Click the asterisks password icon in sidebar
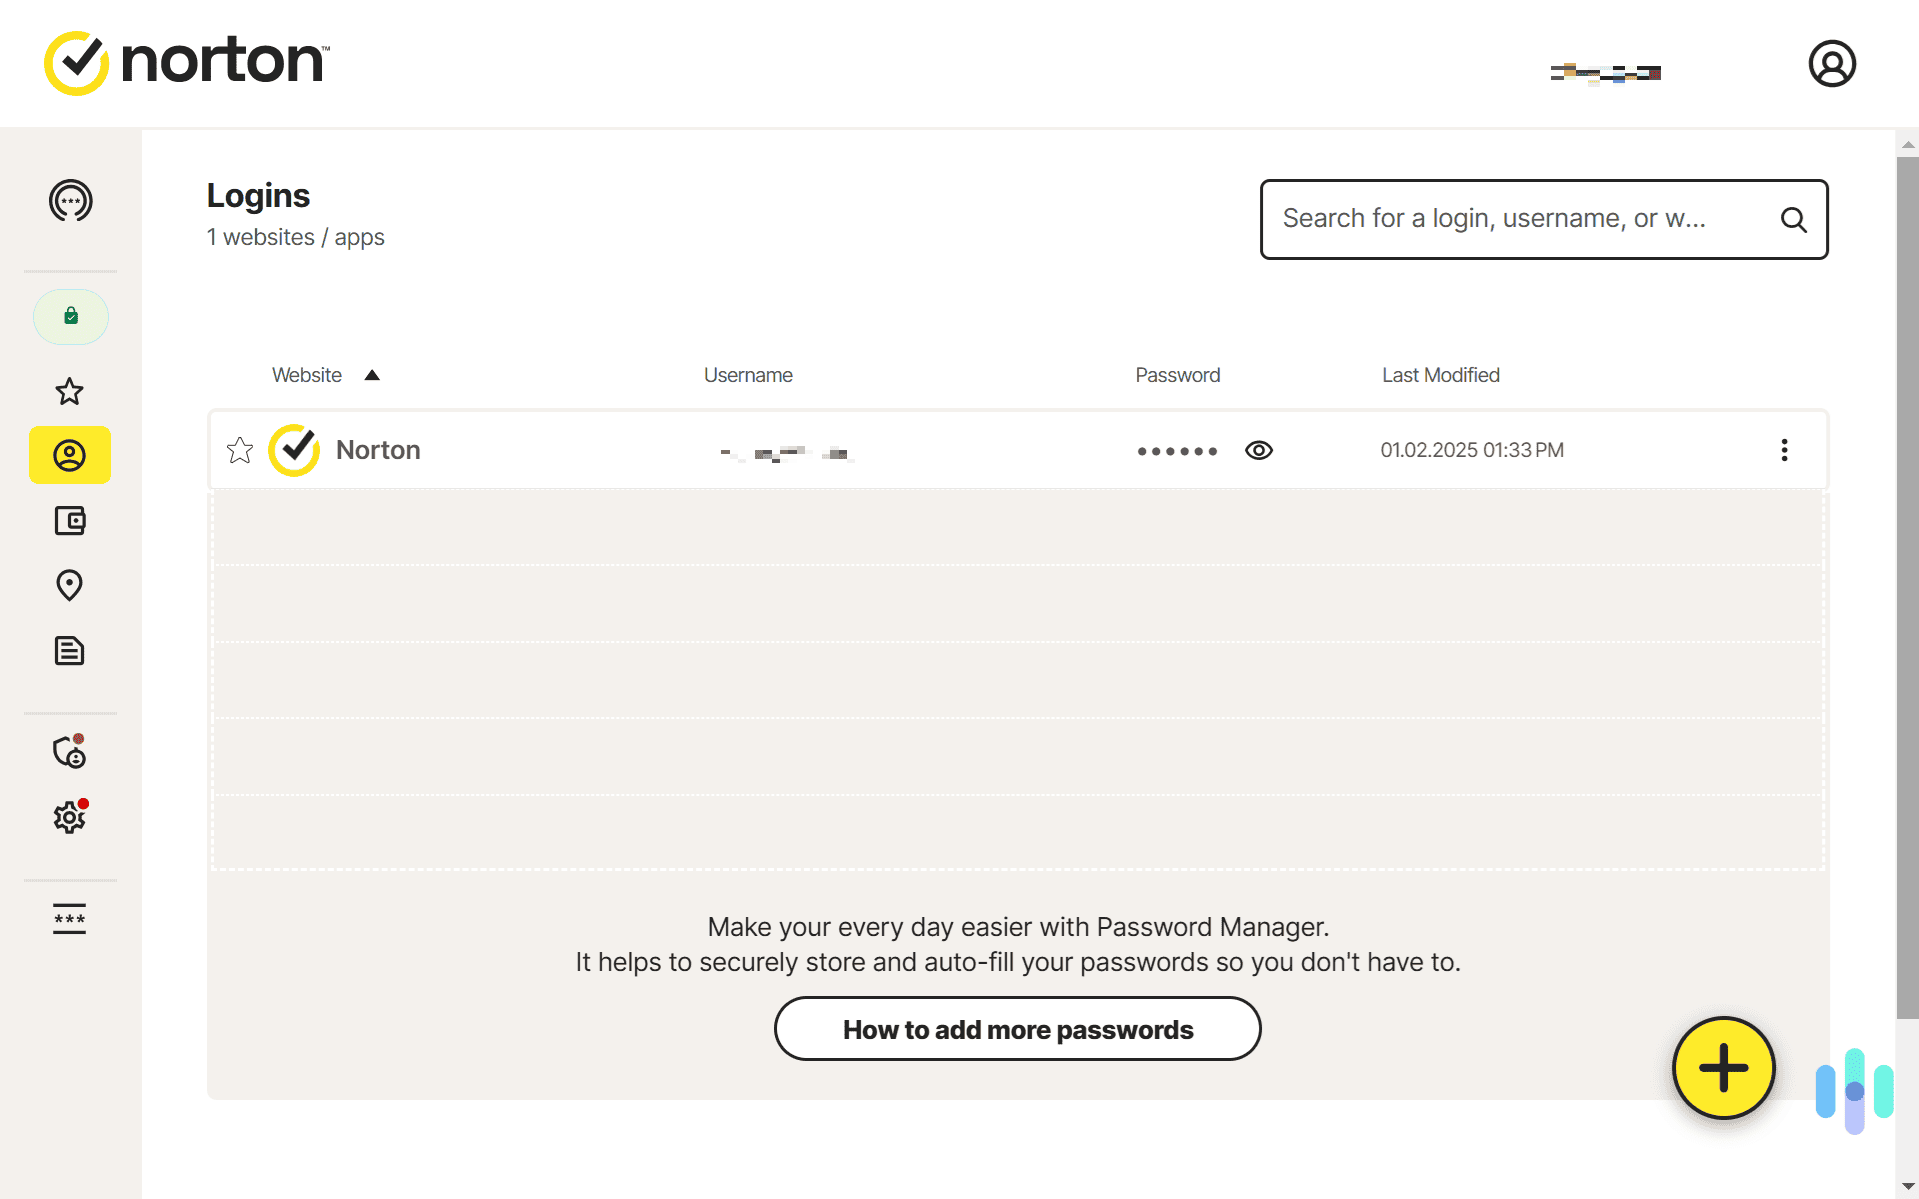This screenshot has width=1919, height=1199. (x=69, y=919)
